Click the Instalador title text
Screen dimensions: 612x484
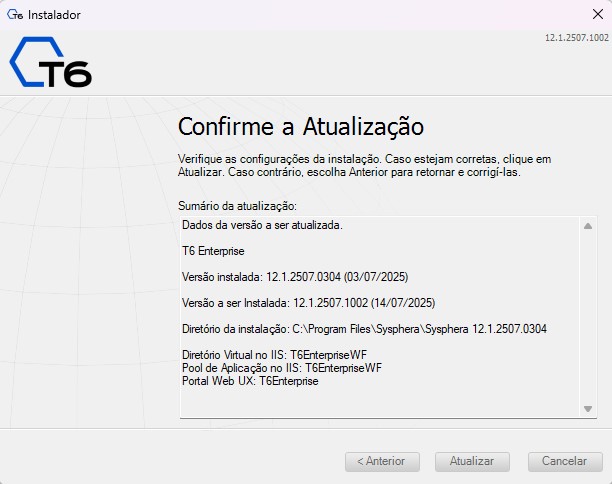click(54, 15)
